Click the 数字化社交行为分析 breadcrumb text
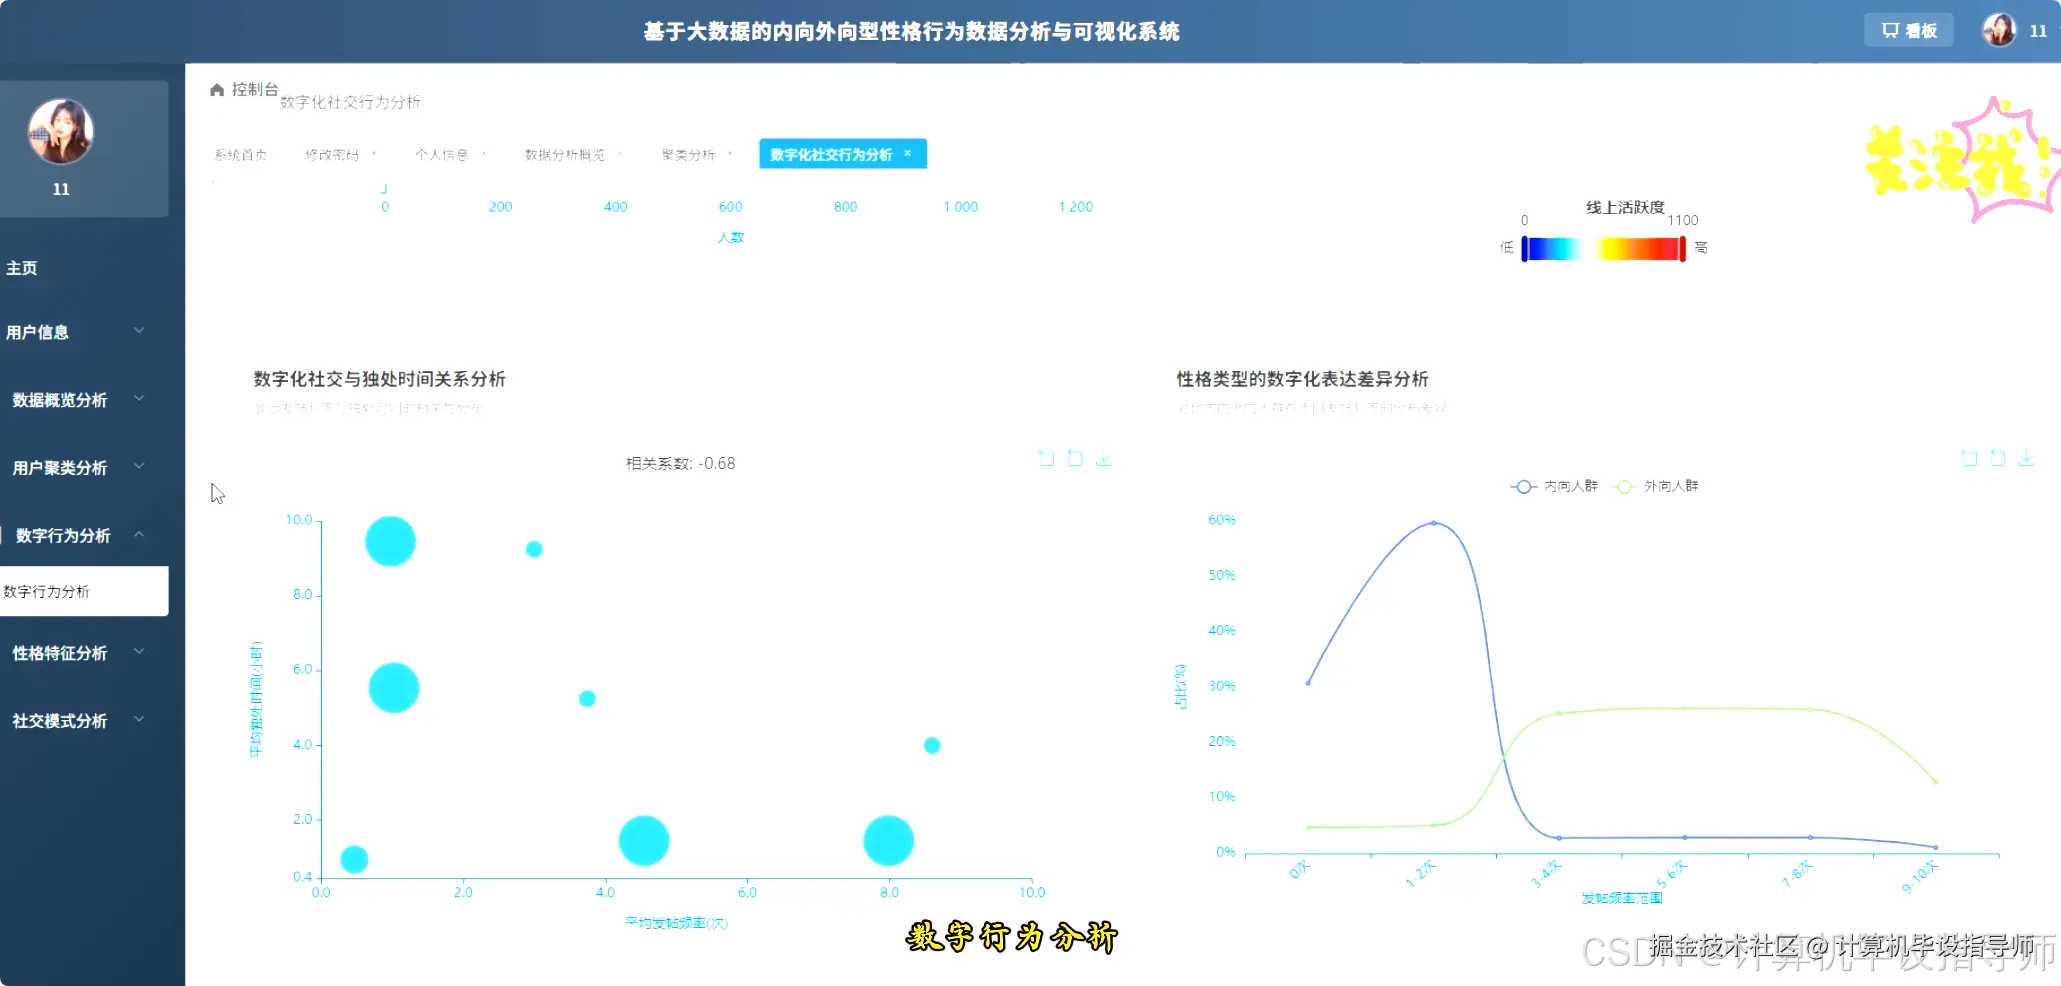Image resolution: width=2061 pixels, height=986 pixels. [x=350, y=102]
